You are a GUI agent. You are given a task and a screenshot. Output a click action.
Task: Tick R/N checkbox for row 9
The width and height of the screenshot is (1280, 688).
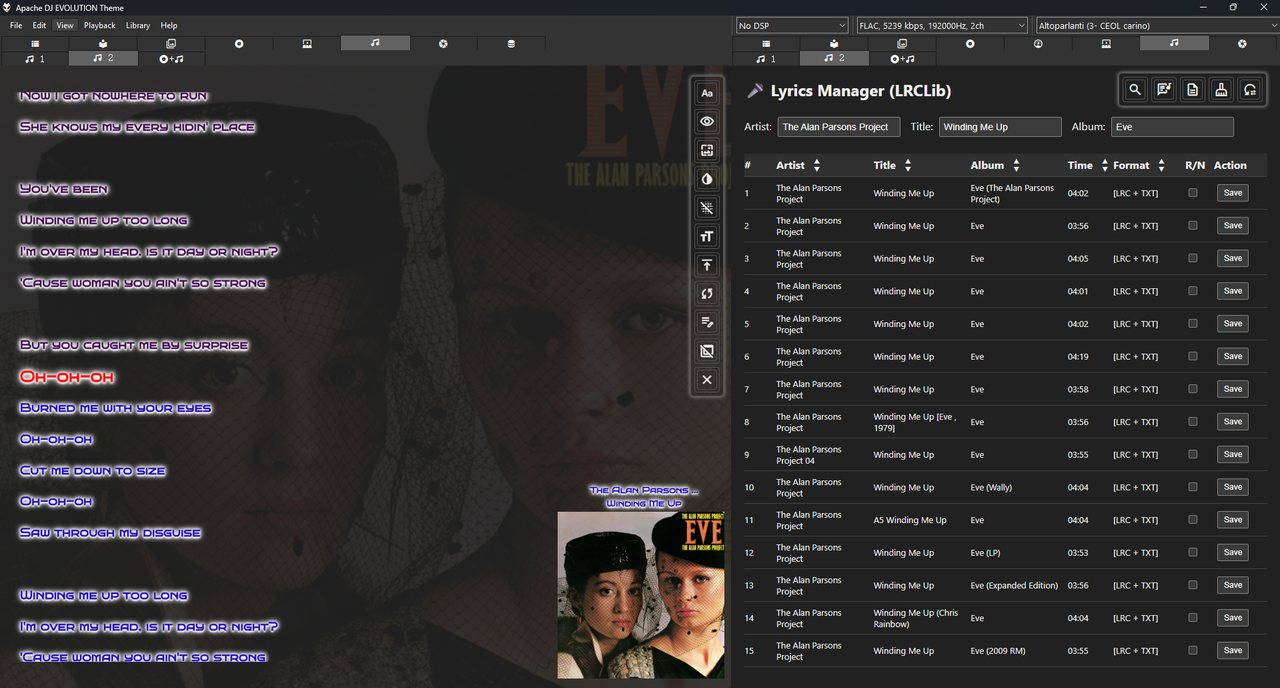1192,454
